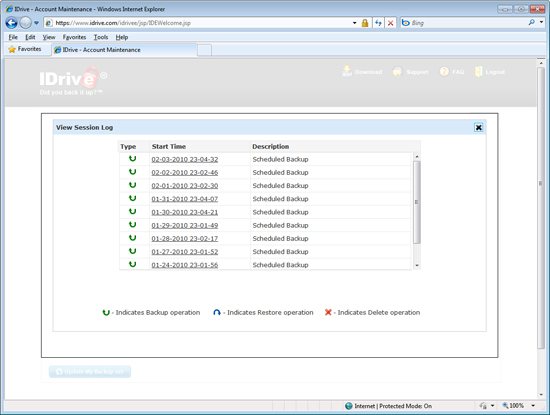Image resolution: width=550 pixels, height=415 pixels.
Task: Click the Update My Backup Set button
Action: click(x=90, y=372)
